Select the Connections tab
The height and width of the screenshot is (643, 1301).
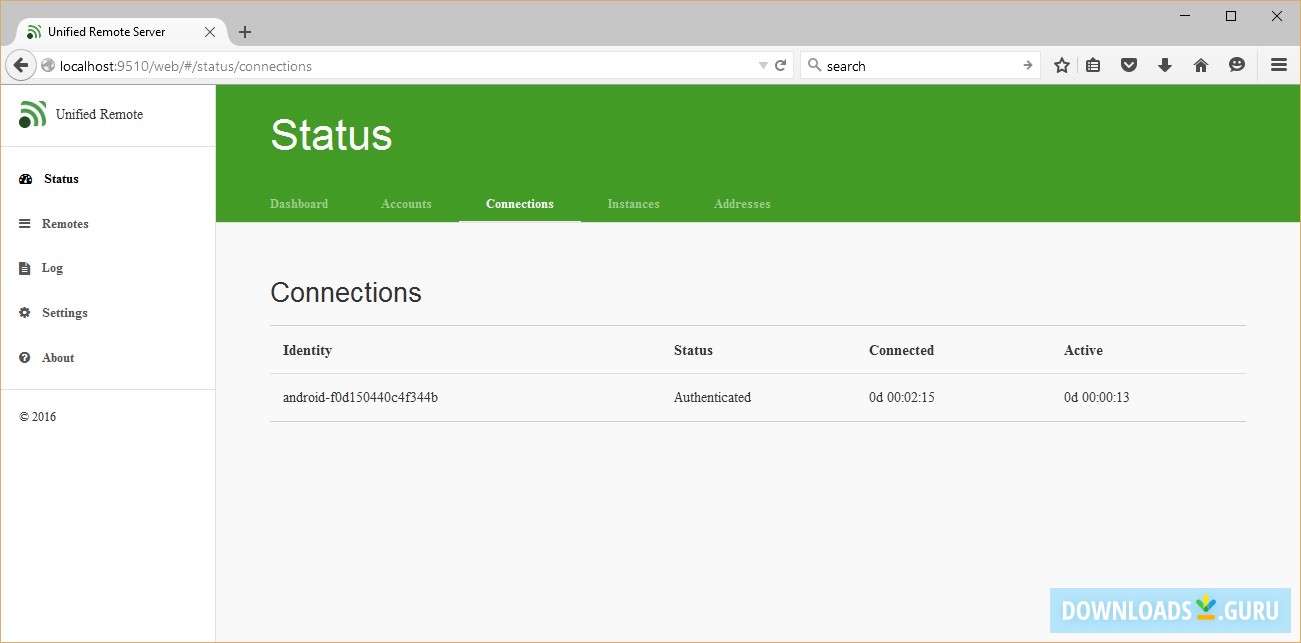point(520,204)
